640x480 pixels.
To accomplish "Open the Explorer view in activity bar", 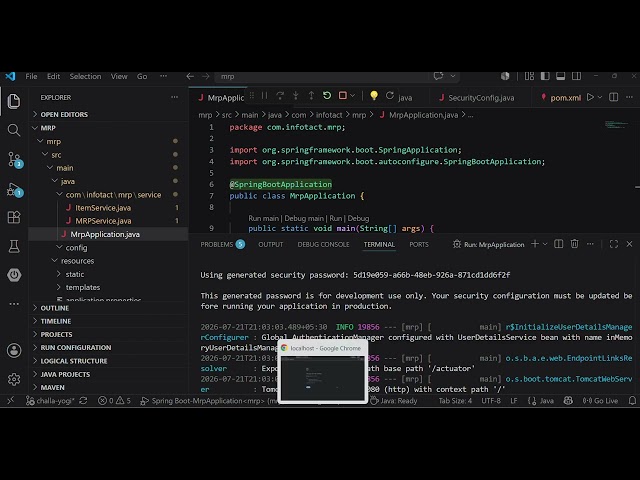I will pyautogui.click(x=14, y=101).
